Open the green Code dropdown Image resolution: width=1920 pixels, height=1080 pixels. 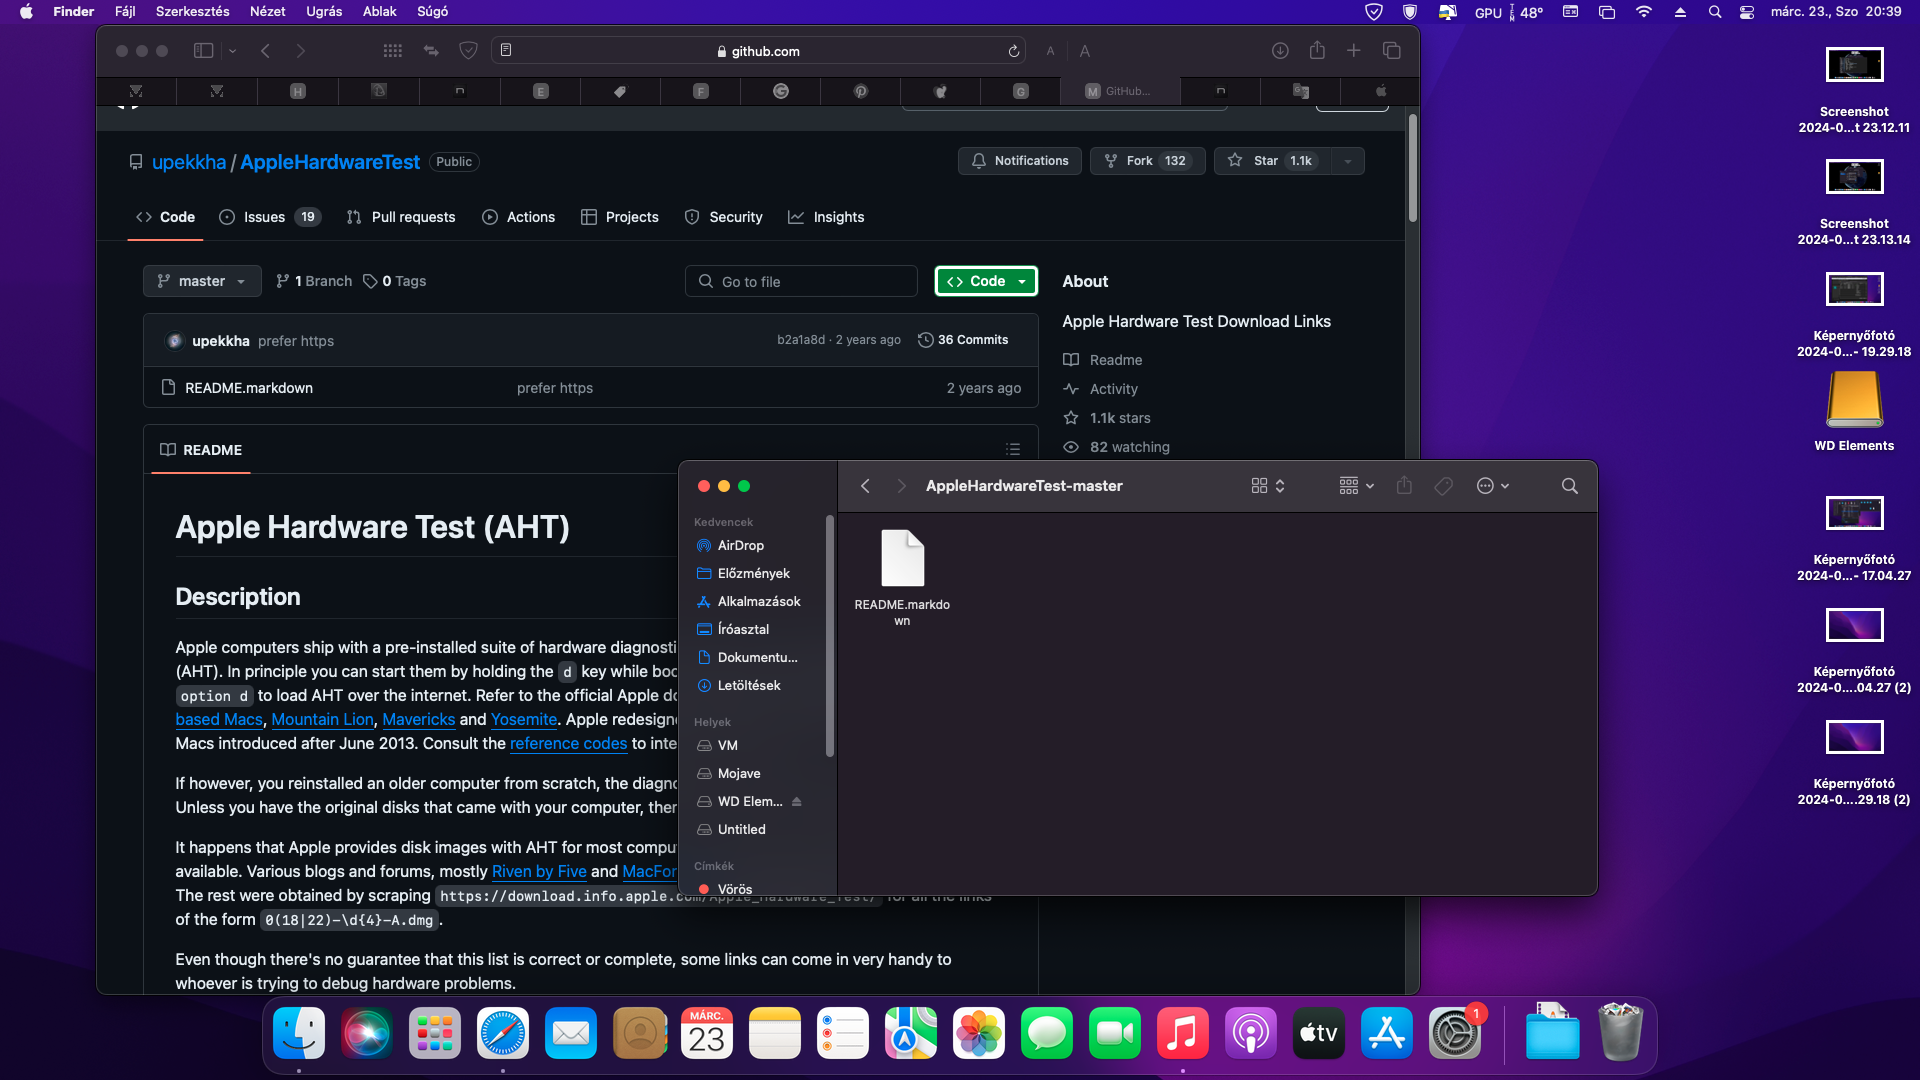(x=986, y=281)
